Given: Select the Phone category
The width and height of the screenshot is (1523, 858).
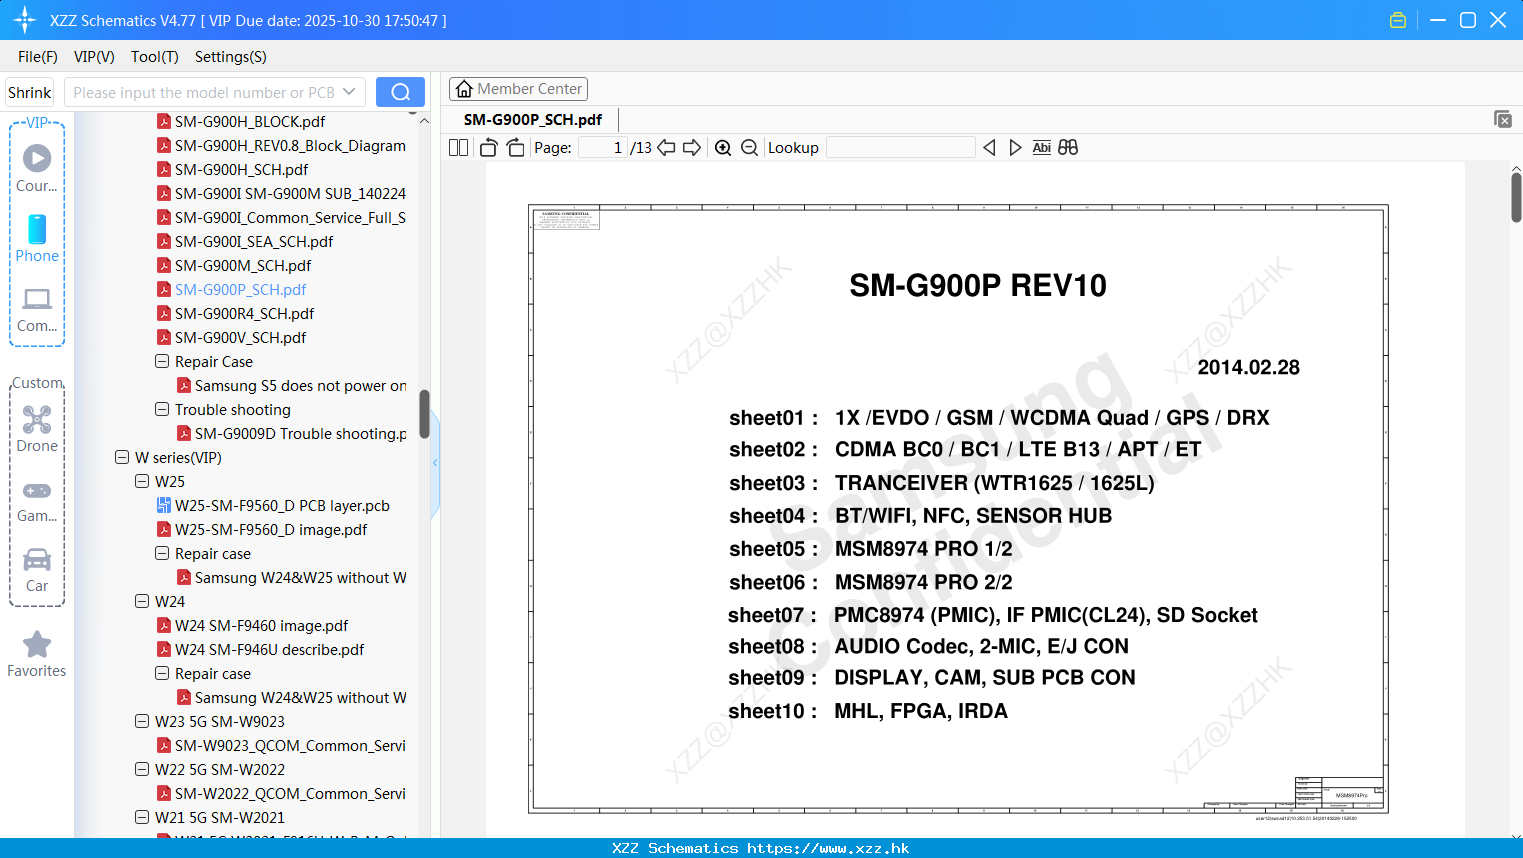Looking at the screenshot, I should [37, 238].
